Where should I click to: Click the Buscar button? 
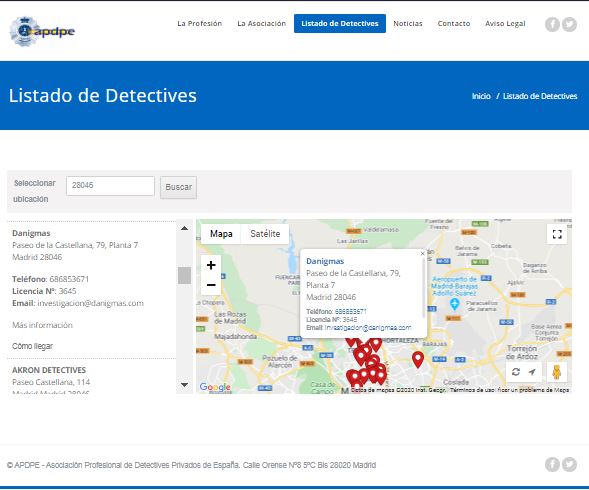[x=178, y=187]
